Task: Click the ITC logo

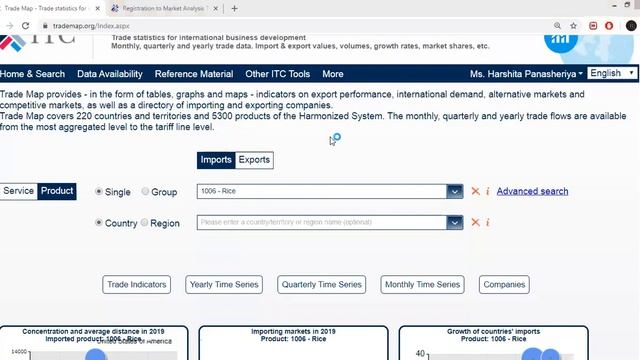Action: [x=38, y=42]
